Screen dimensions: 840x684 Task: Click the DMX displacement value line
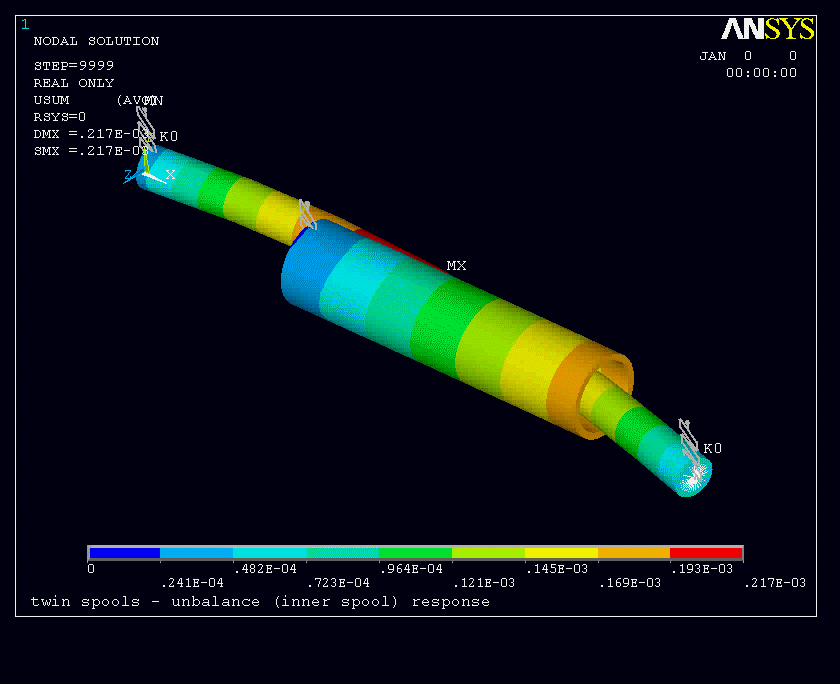tap(89, 134)
